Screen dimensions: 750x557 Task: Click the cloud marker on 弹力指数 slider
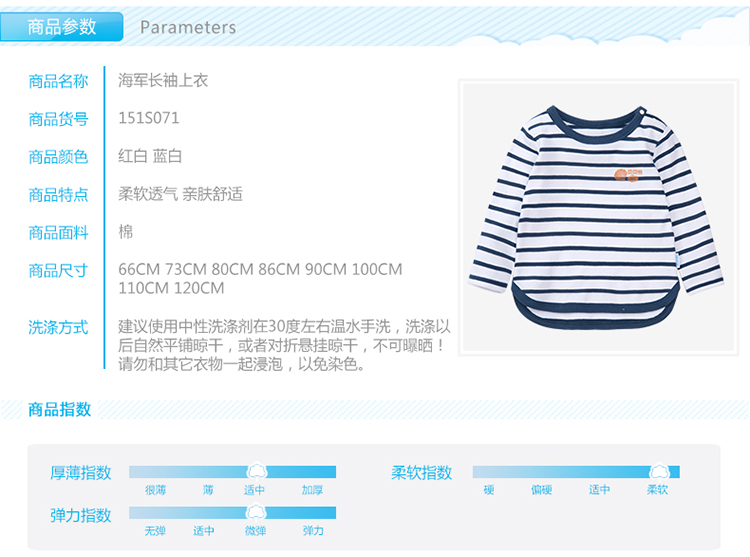coord(256,513)
